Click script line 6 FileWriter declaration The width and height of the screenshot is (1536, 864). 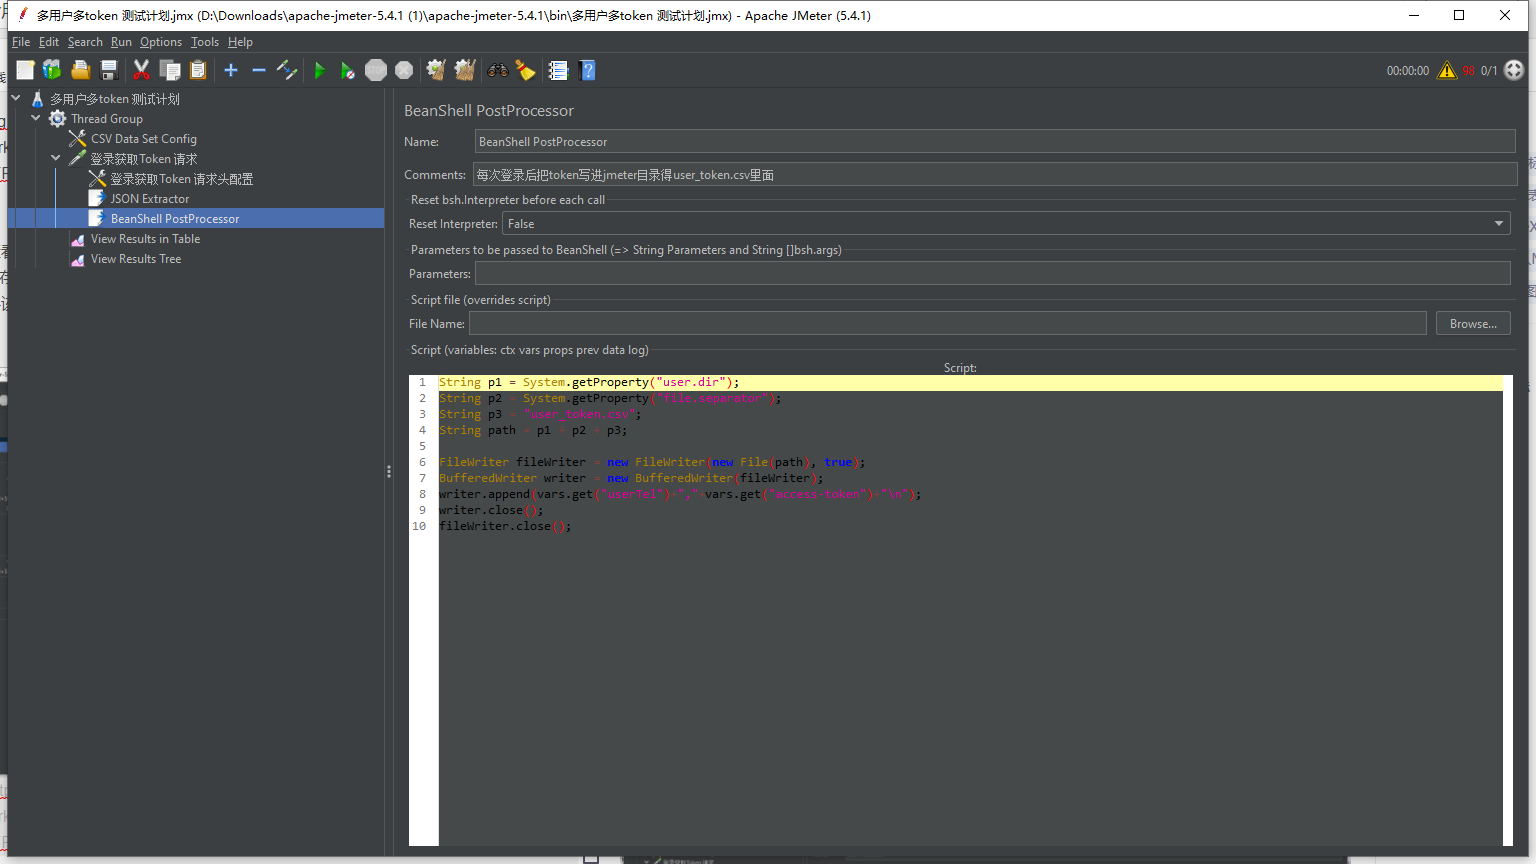[652, 462]
